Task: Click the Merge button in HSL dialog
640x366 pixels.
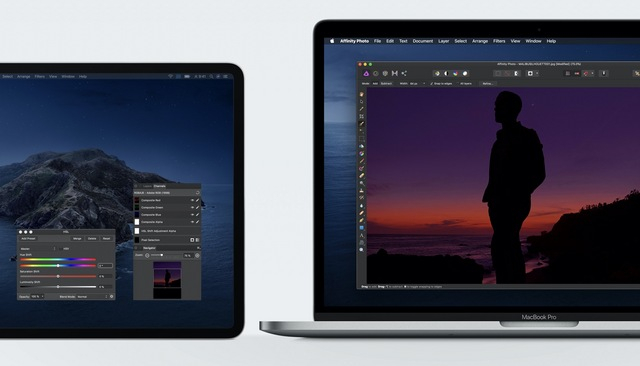Action: coord(77,238)
